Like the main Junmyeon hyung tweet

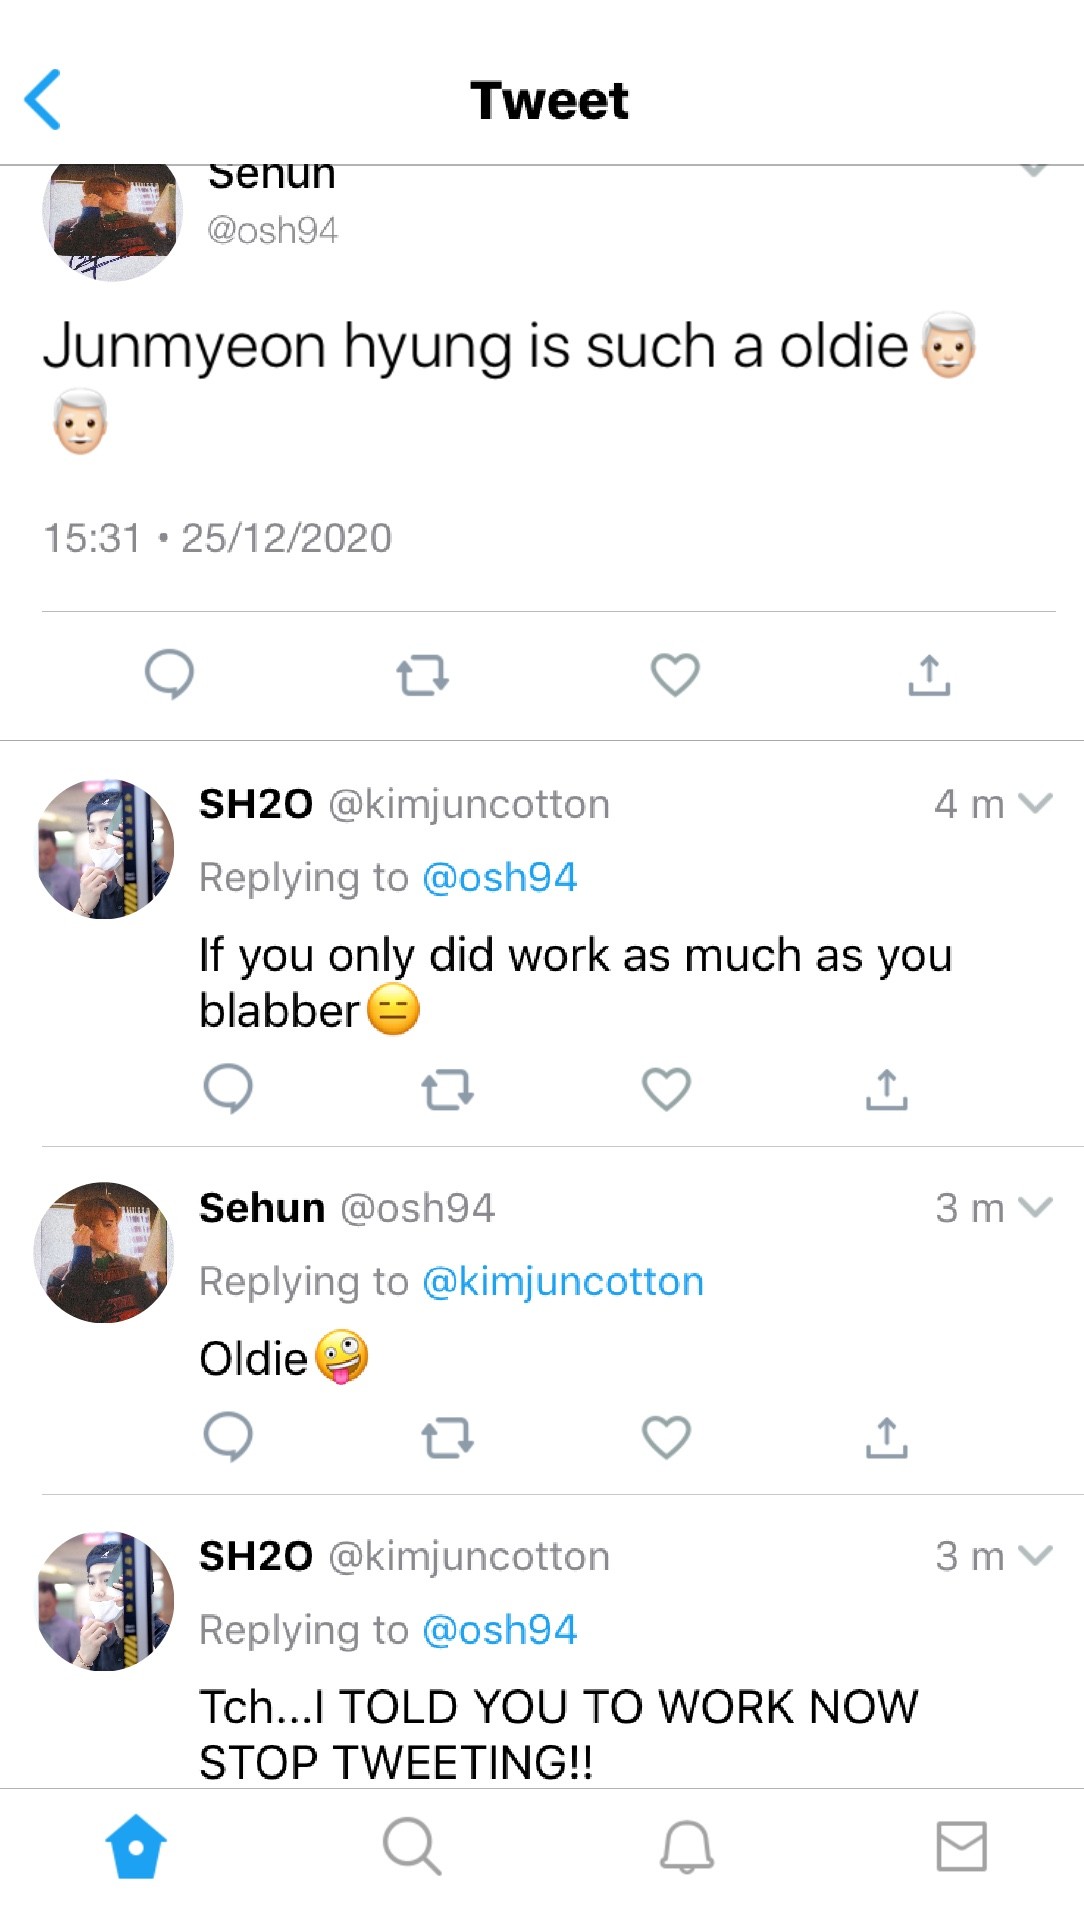pyautogui.click(x=675, y=674)
